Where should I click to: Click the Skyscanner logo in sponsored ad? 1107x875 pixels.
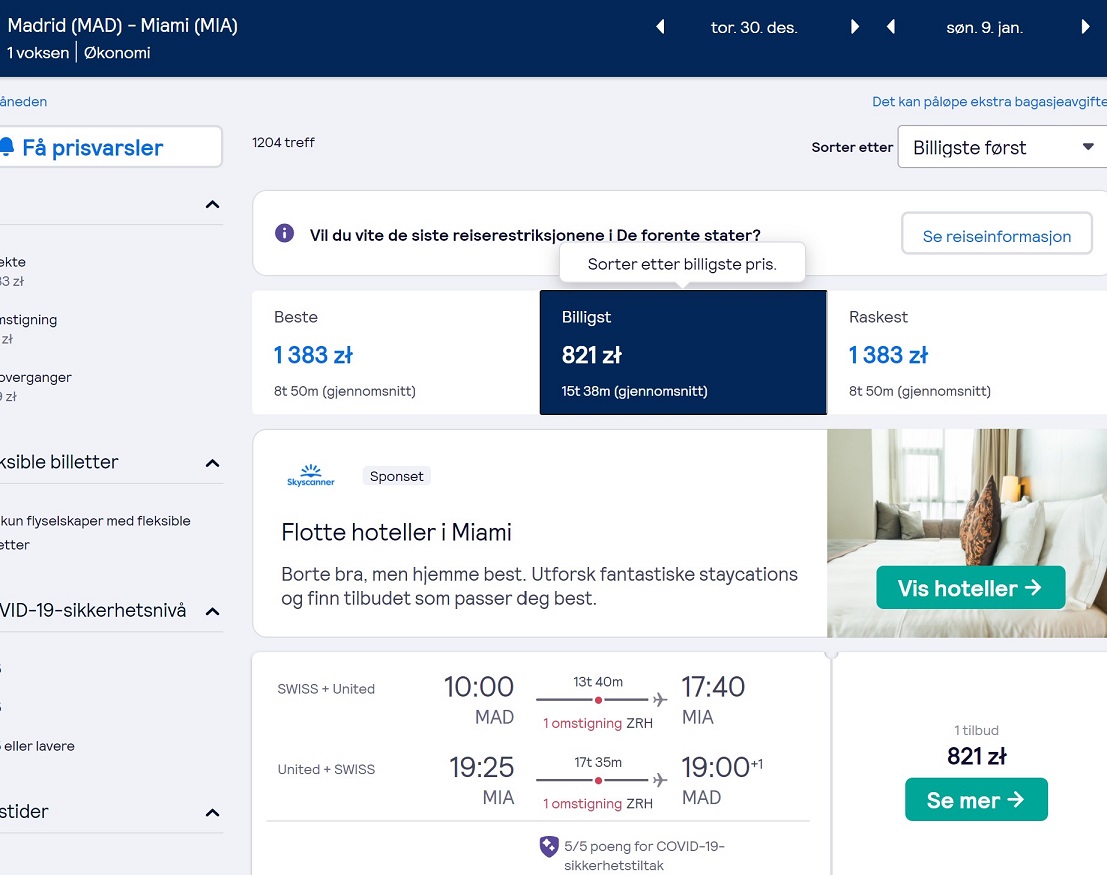click(311, 475)
